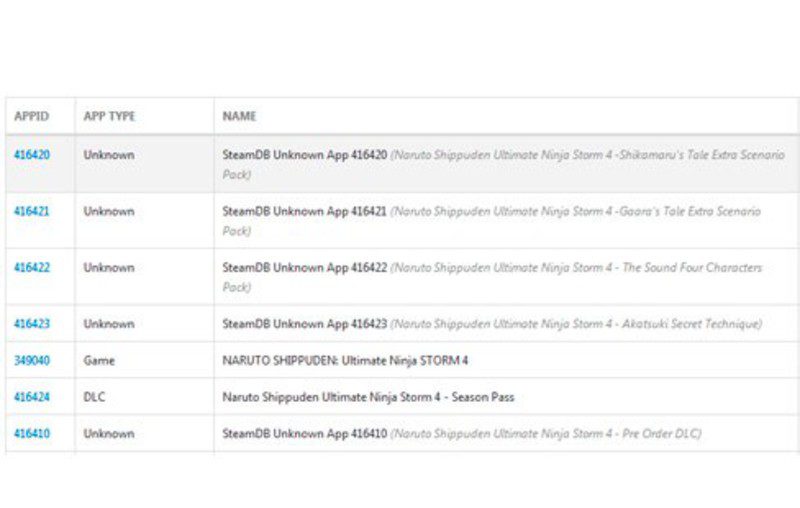Select the Unknown app type for 416420
The image size is (800, 508).
tap(109, 156)
